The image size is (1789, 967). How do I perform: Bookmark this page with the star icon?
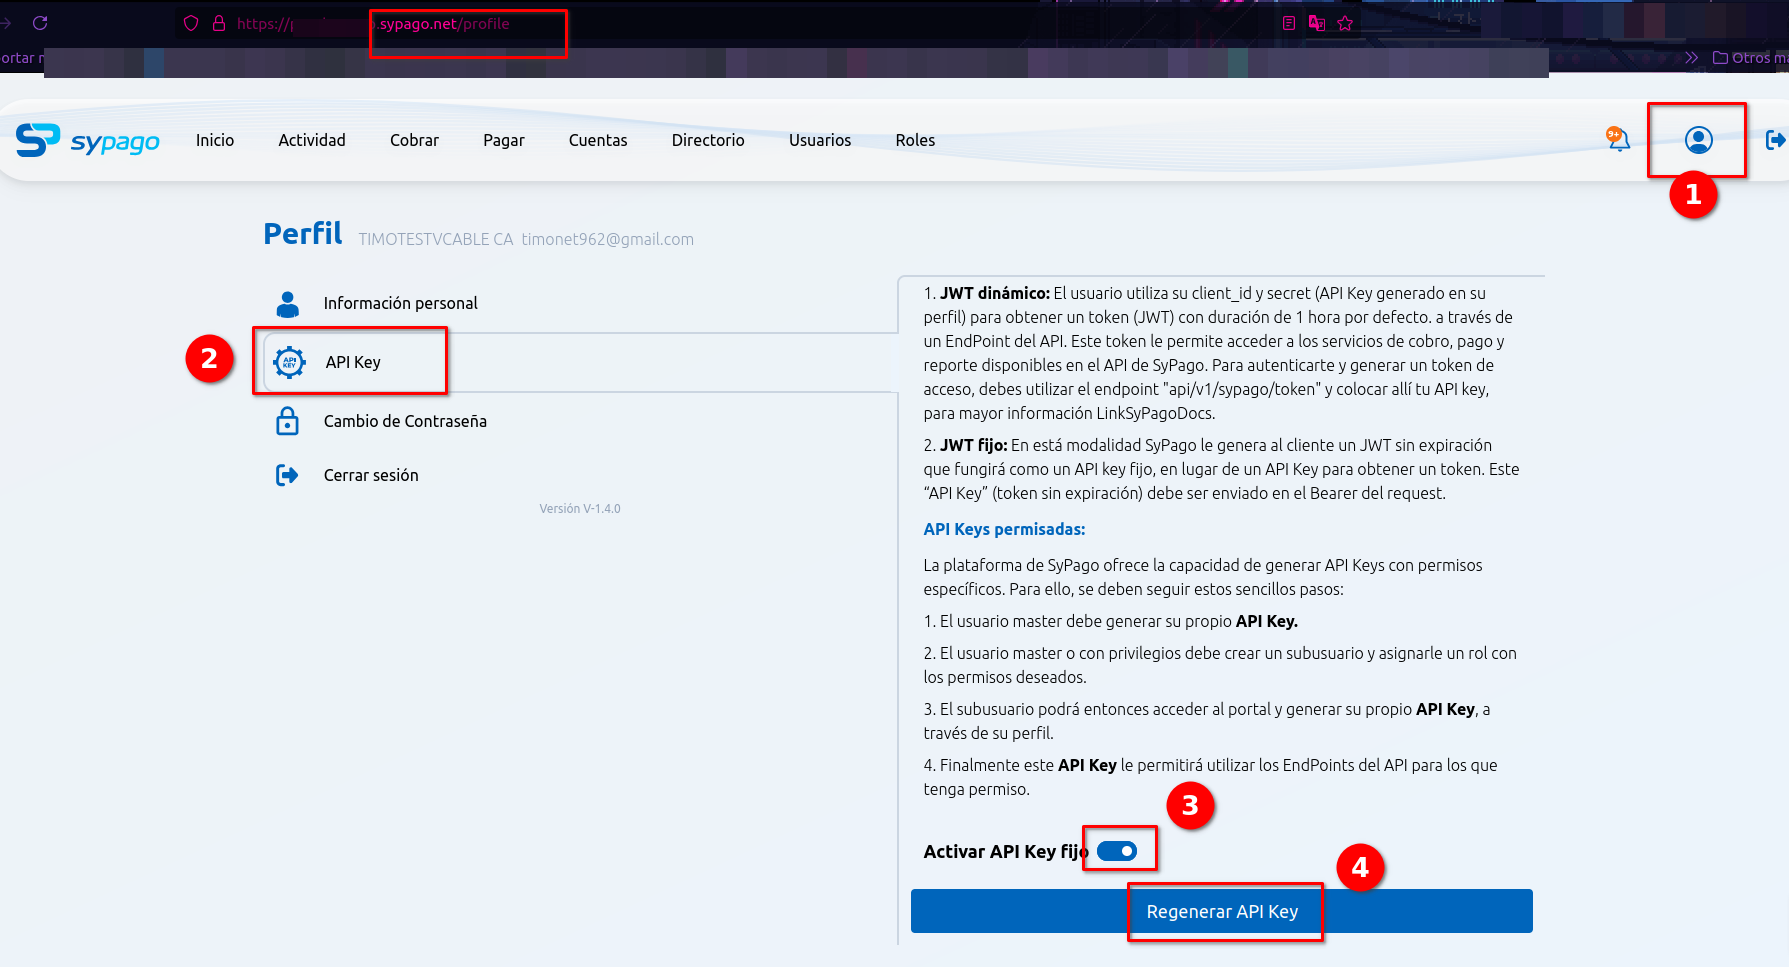click(x=1345, y=23)
